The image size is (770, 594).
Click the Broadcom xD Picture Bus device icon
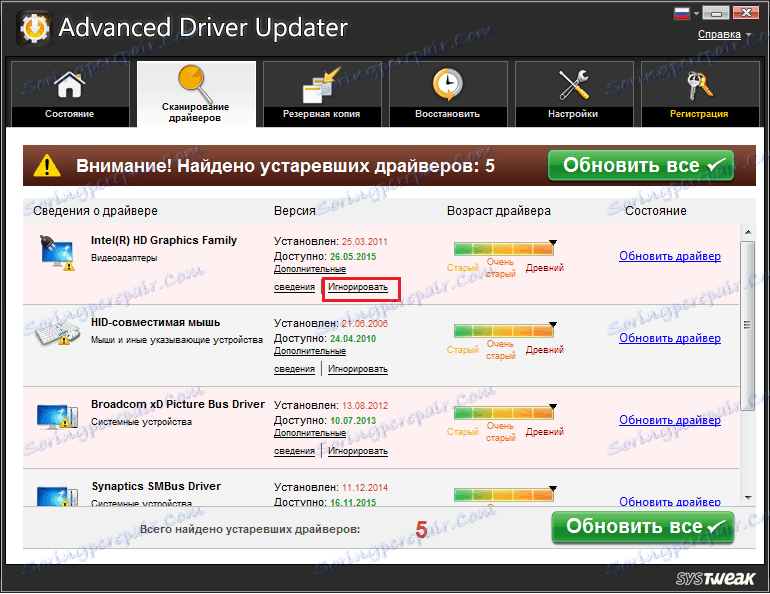click(x=57, y=416)
